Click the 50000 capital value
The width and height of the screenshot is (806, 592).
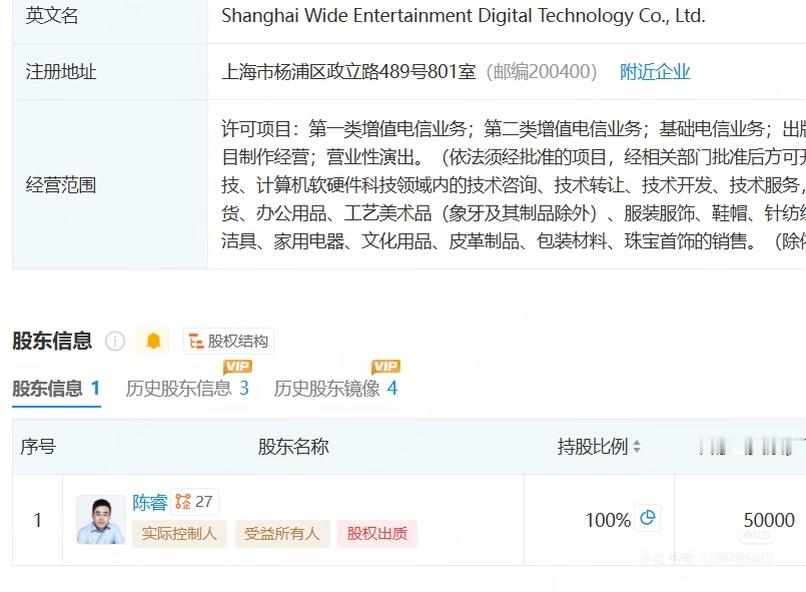(769, 520)
